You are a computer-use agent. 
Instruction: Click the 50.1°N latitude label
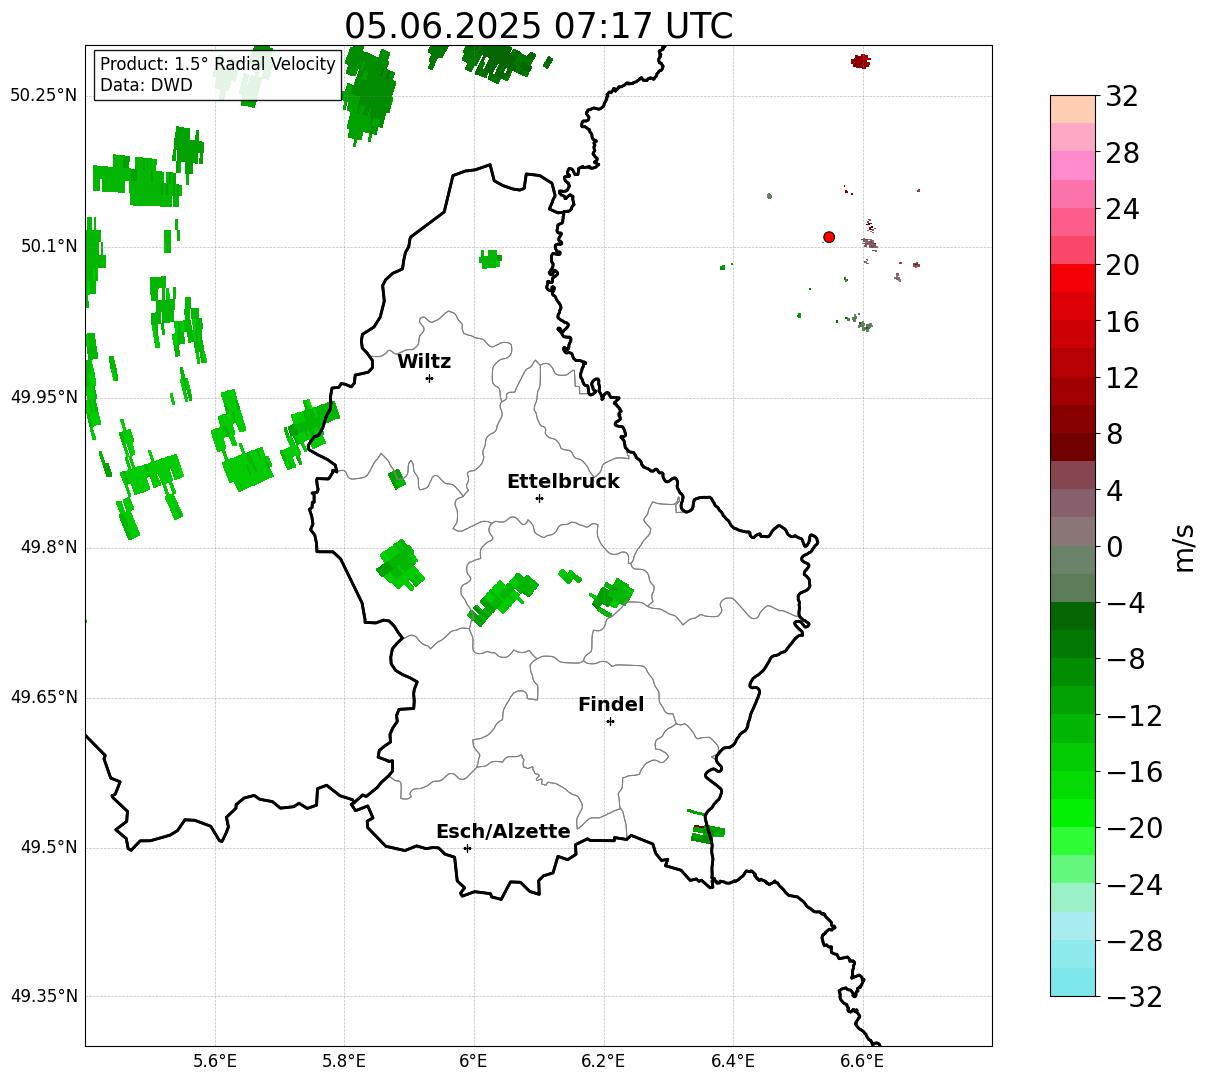(x=49, y=246)
